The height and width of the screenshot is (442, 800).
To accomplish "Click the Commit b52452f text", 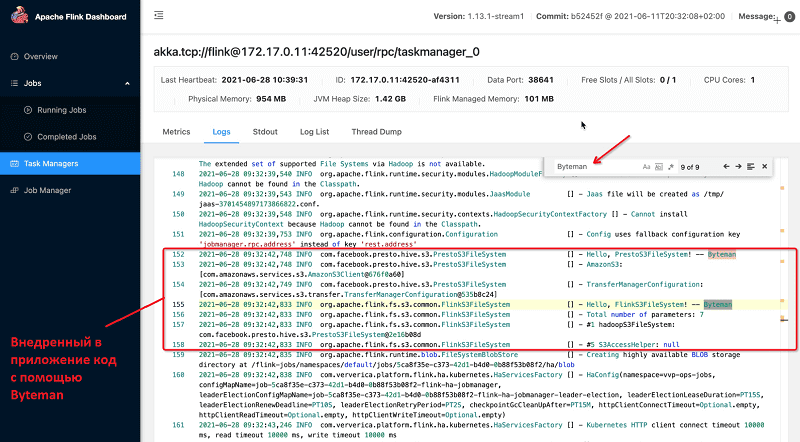I will click(630, 16).
